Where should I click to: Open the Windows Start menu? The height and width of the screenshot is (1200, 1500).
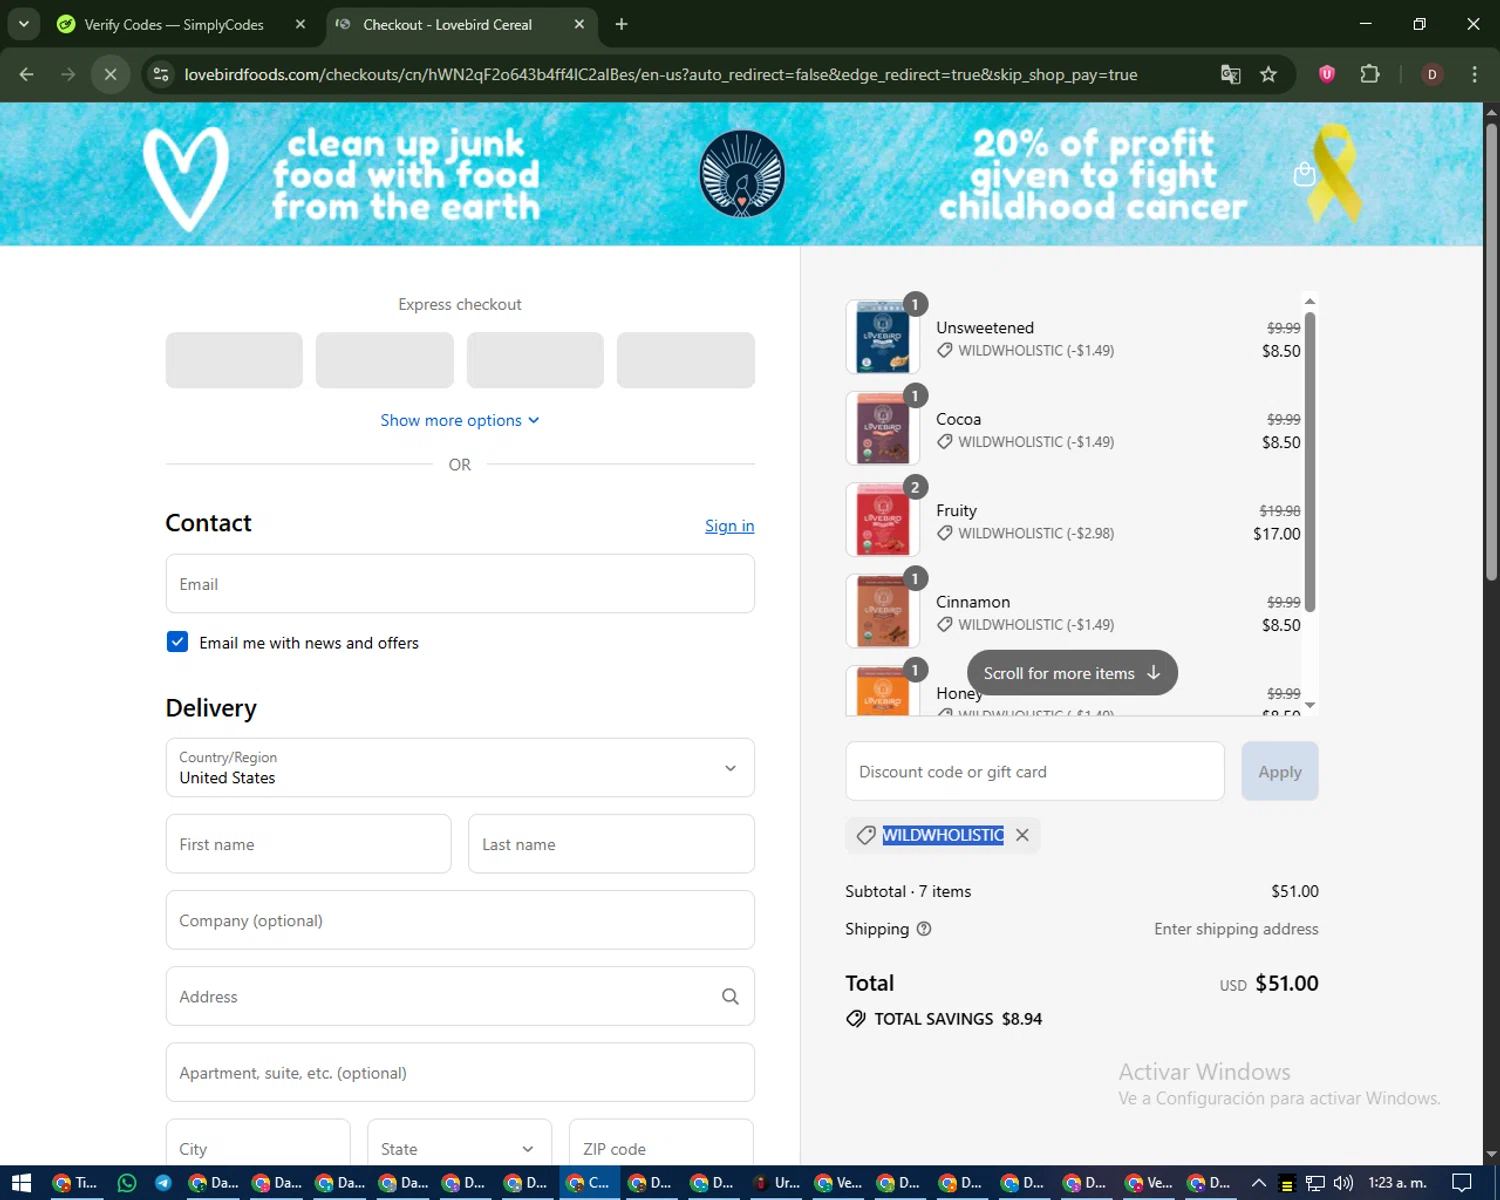click(x=21, y=1183)
